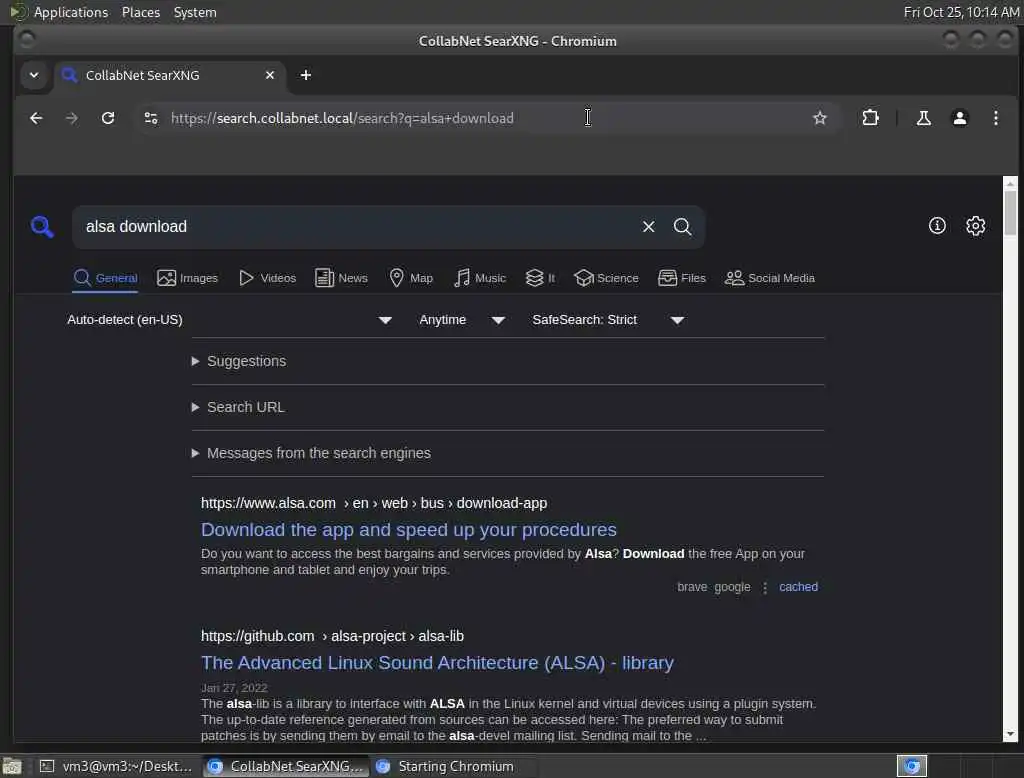Open the tab search dropdown arrow

[x=34, y=75]
